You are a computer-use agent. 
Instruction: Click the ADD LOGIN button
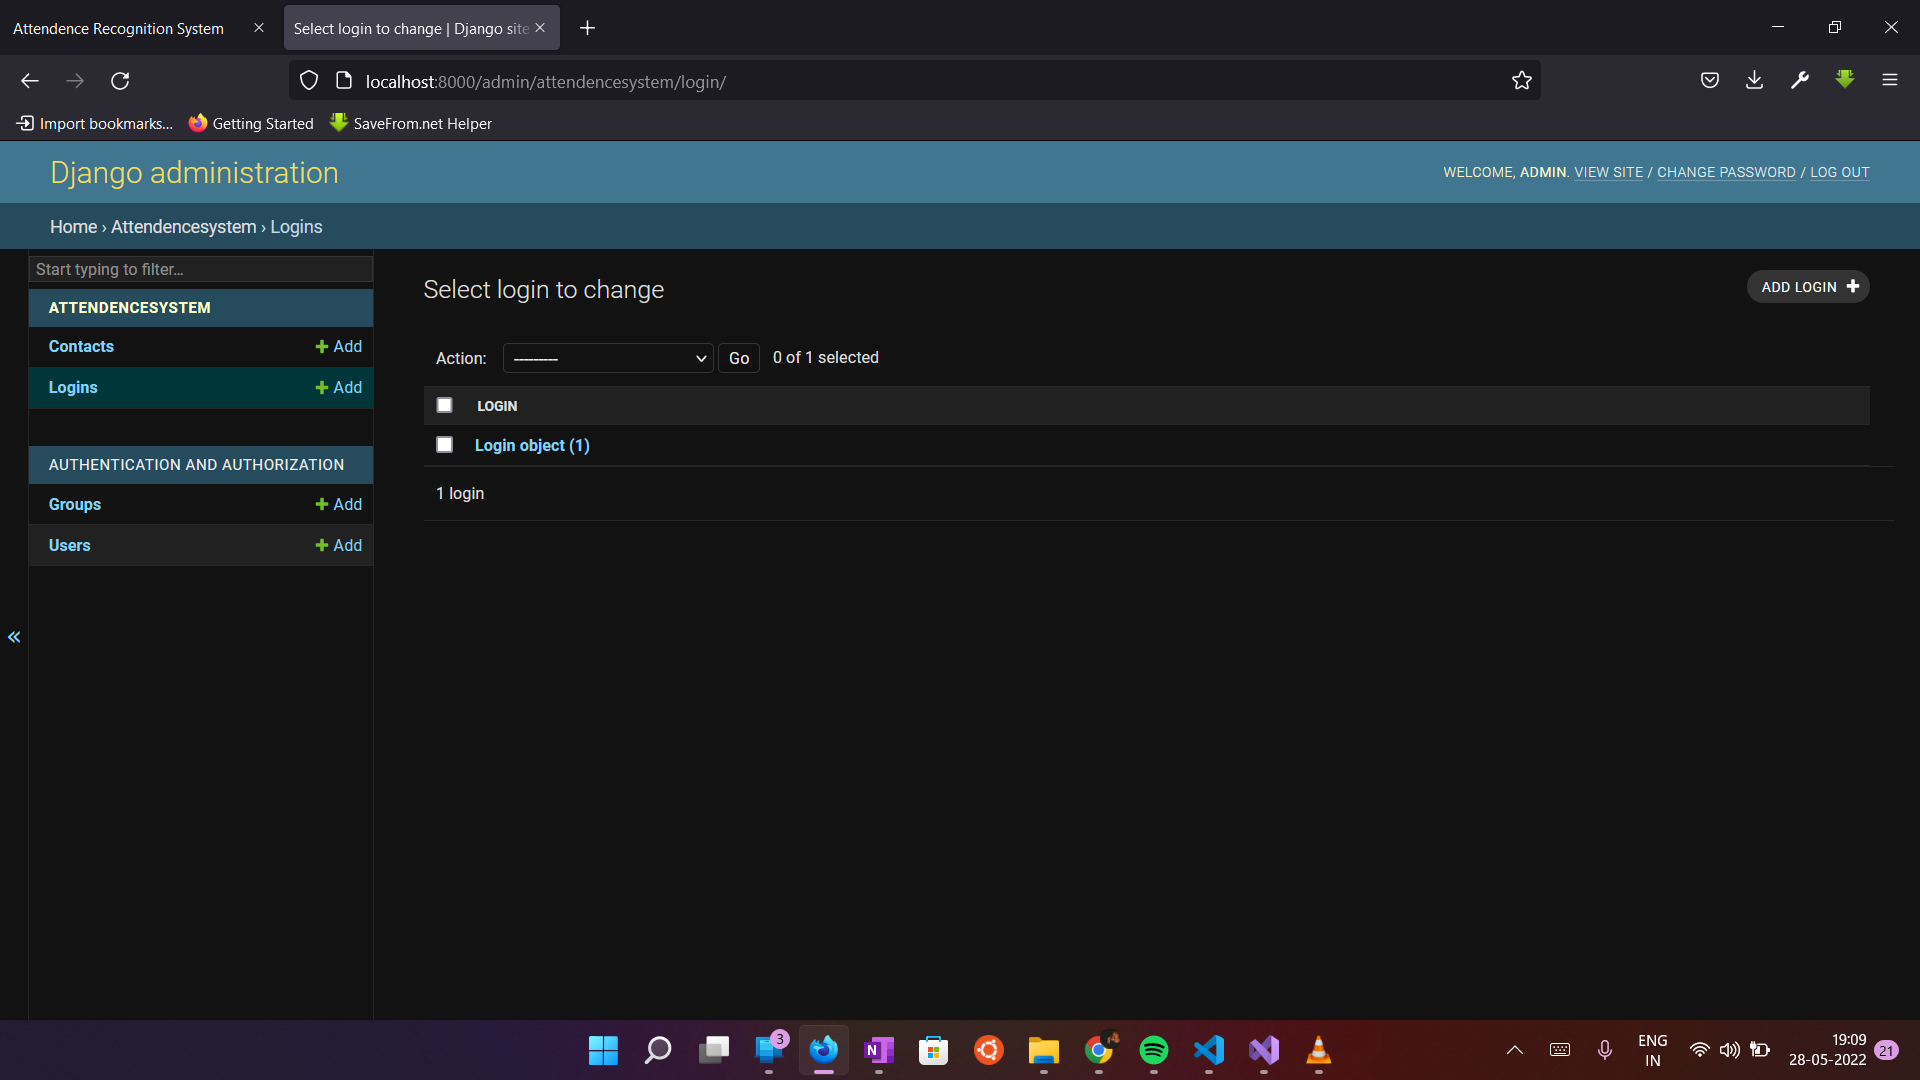point(1806,286)
